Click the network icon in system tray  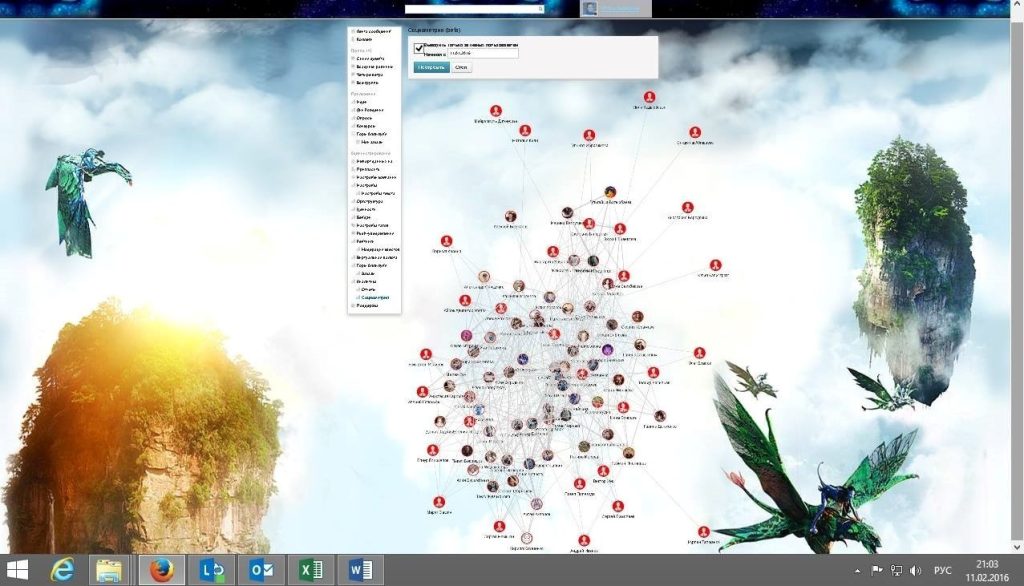(897, 570)
